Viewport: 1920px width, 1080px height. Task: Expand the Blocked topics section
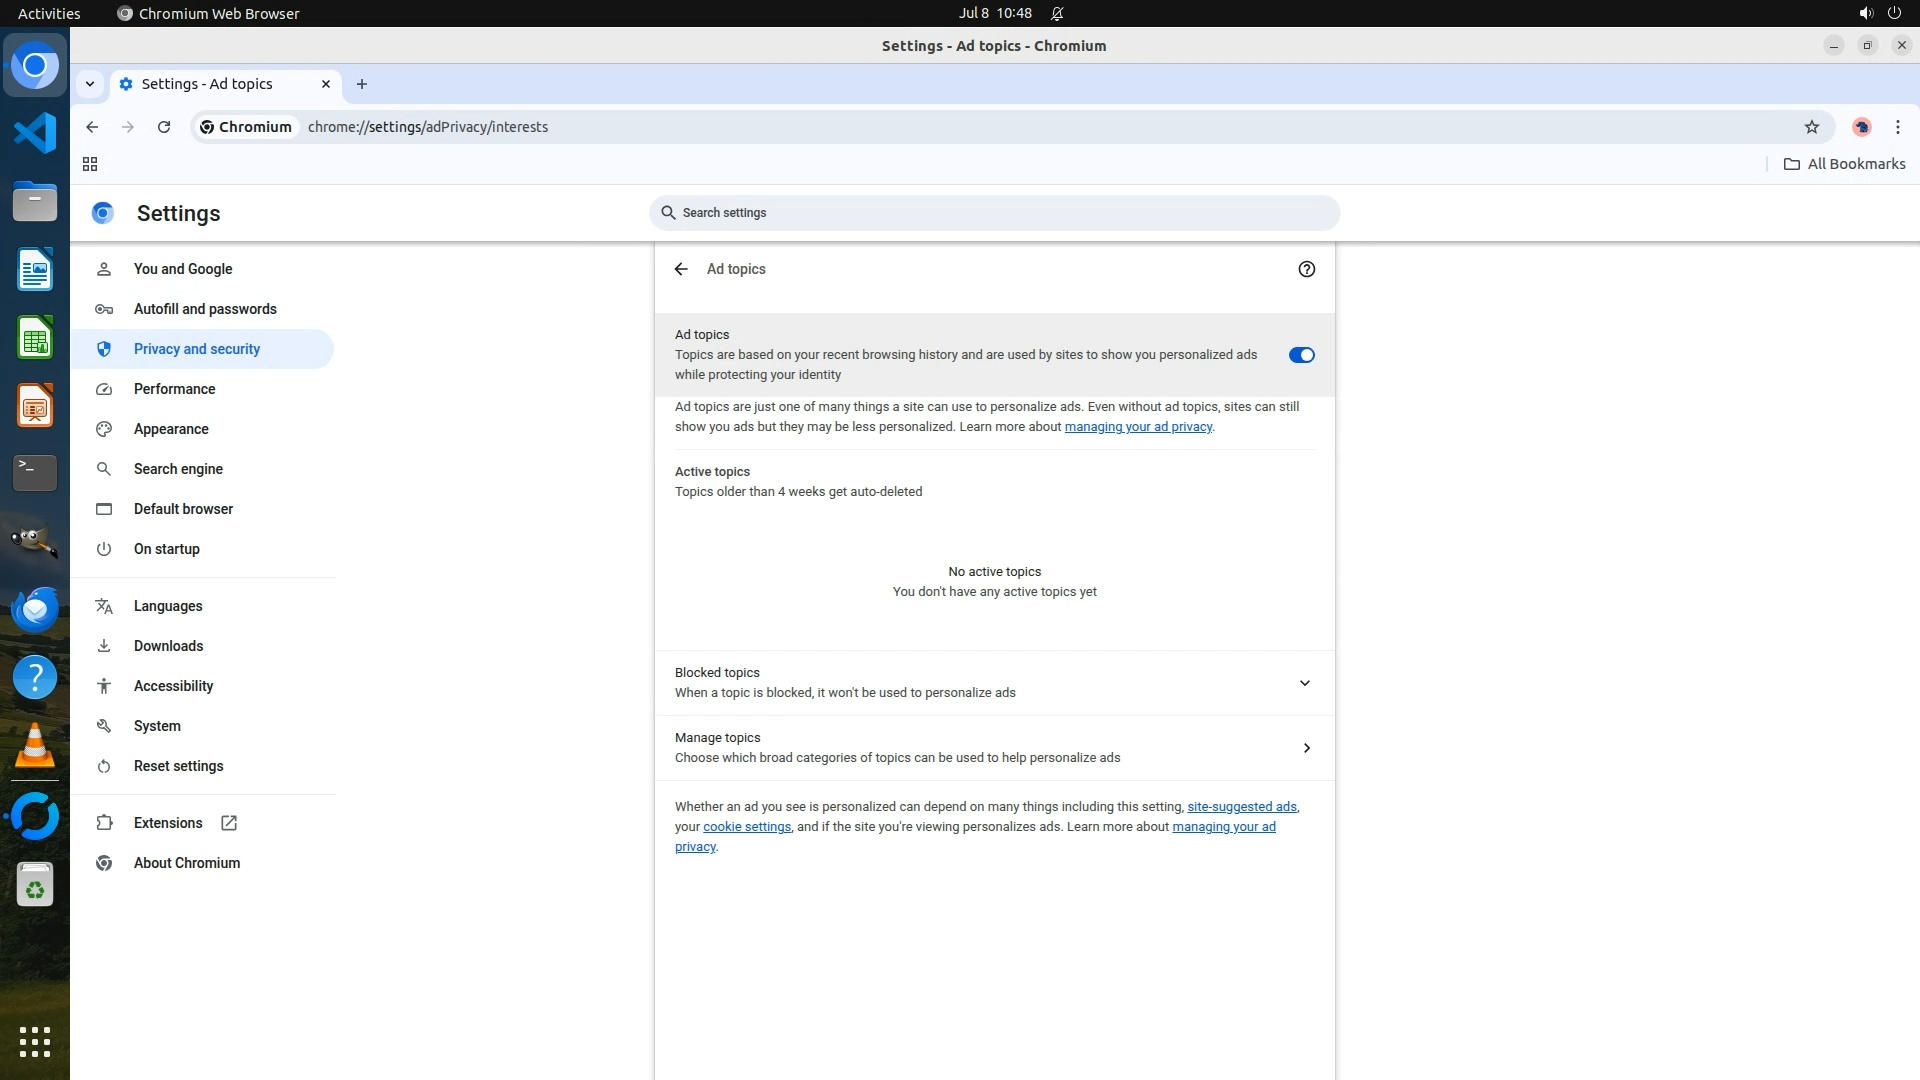[1304, 683]
